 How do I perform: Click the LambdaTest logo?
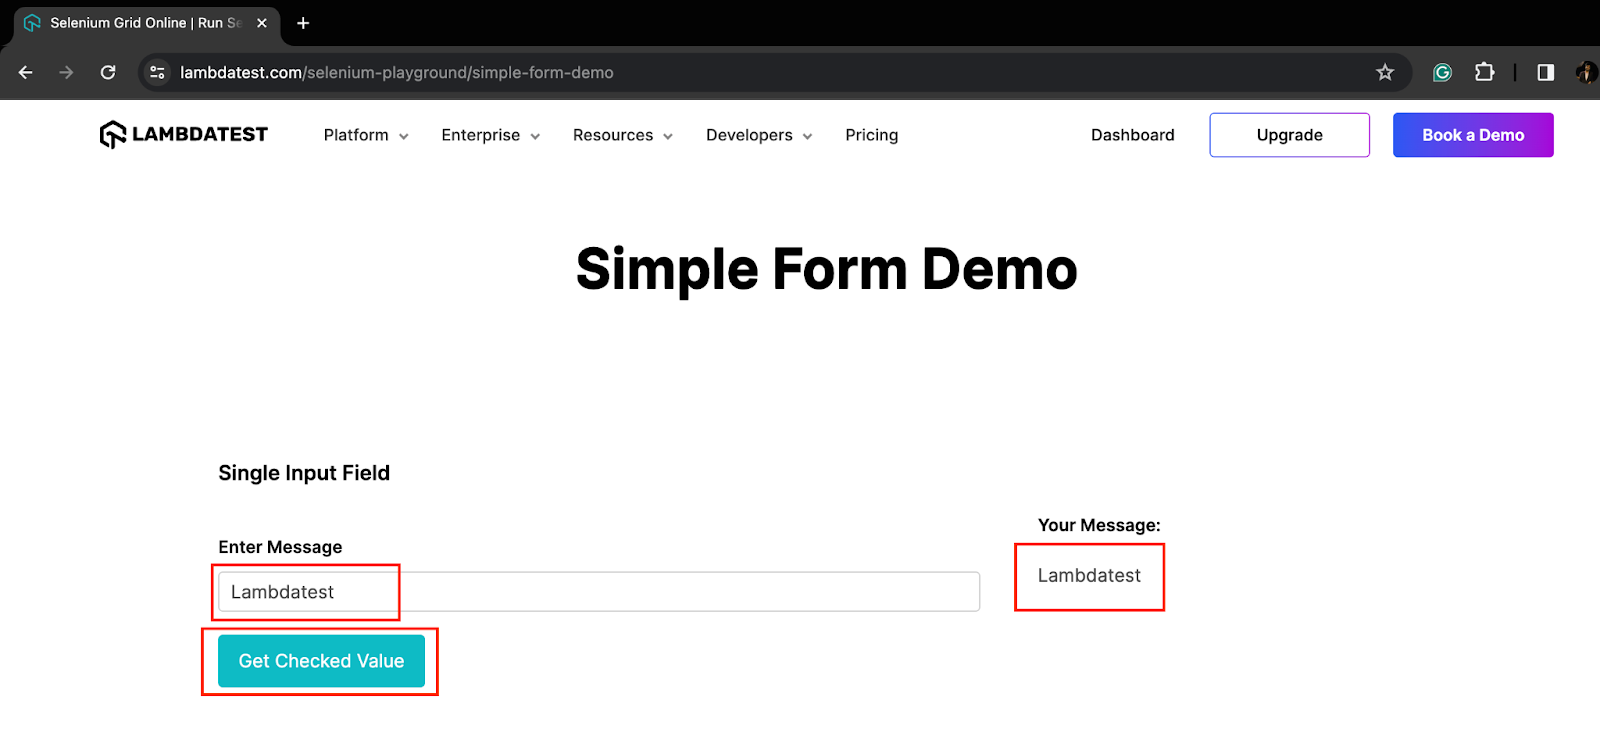tap(184, 134)
